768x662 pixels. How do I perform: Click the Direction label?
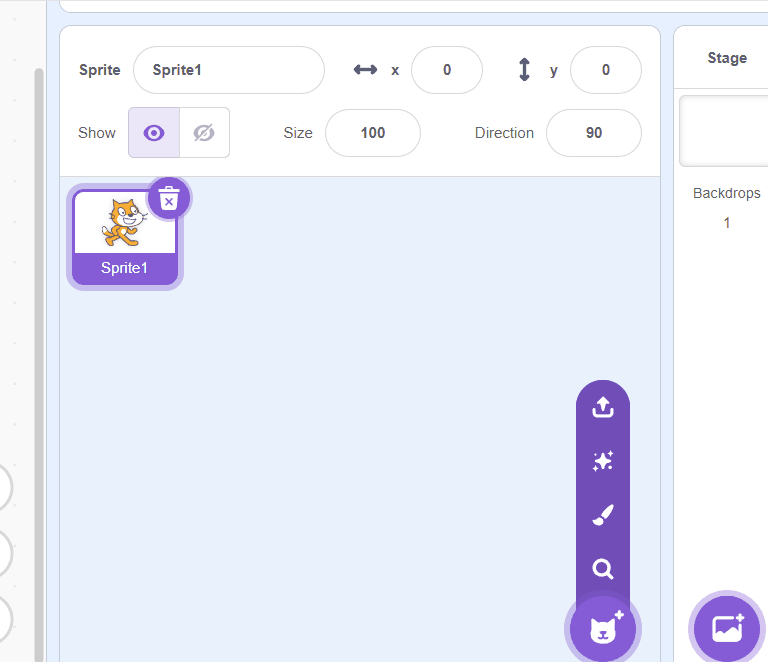tap(504, 133)
